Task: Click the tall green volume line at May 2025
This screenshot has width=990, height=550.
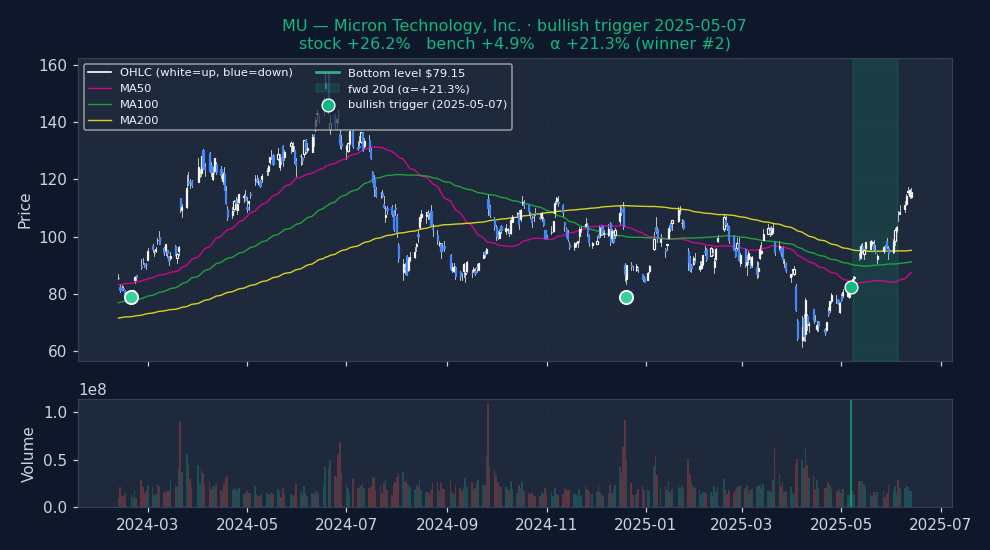Action: 851,450
